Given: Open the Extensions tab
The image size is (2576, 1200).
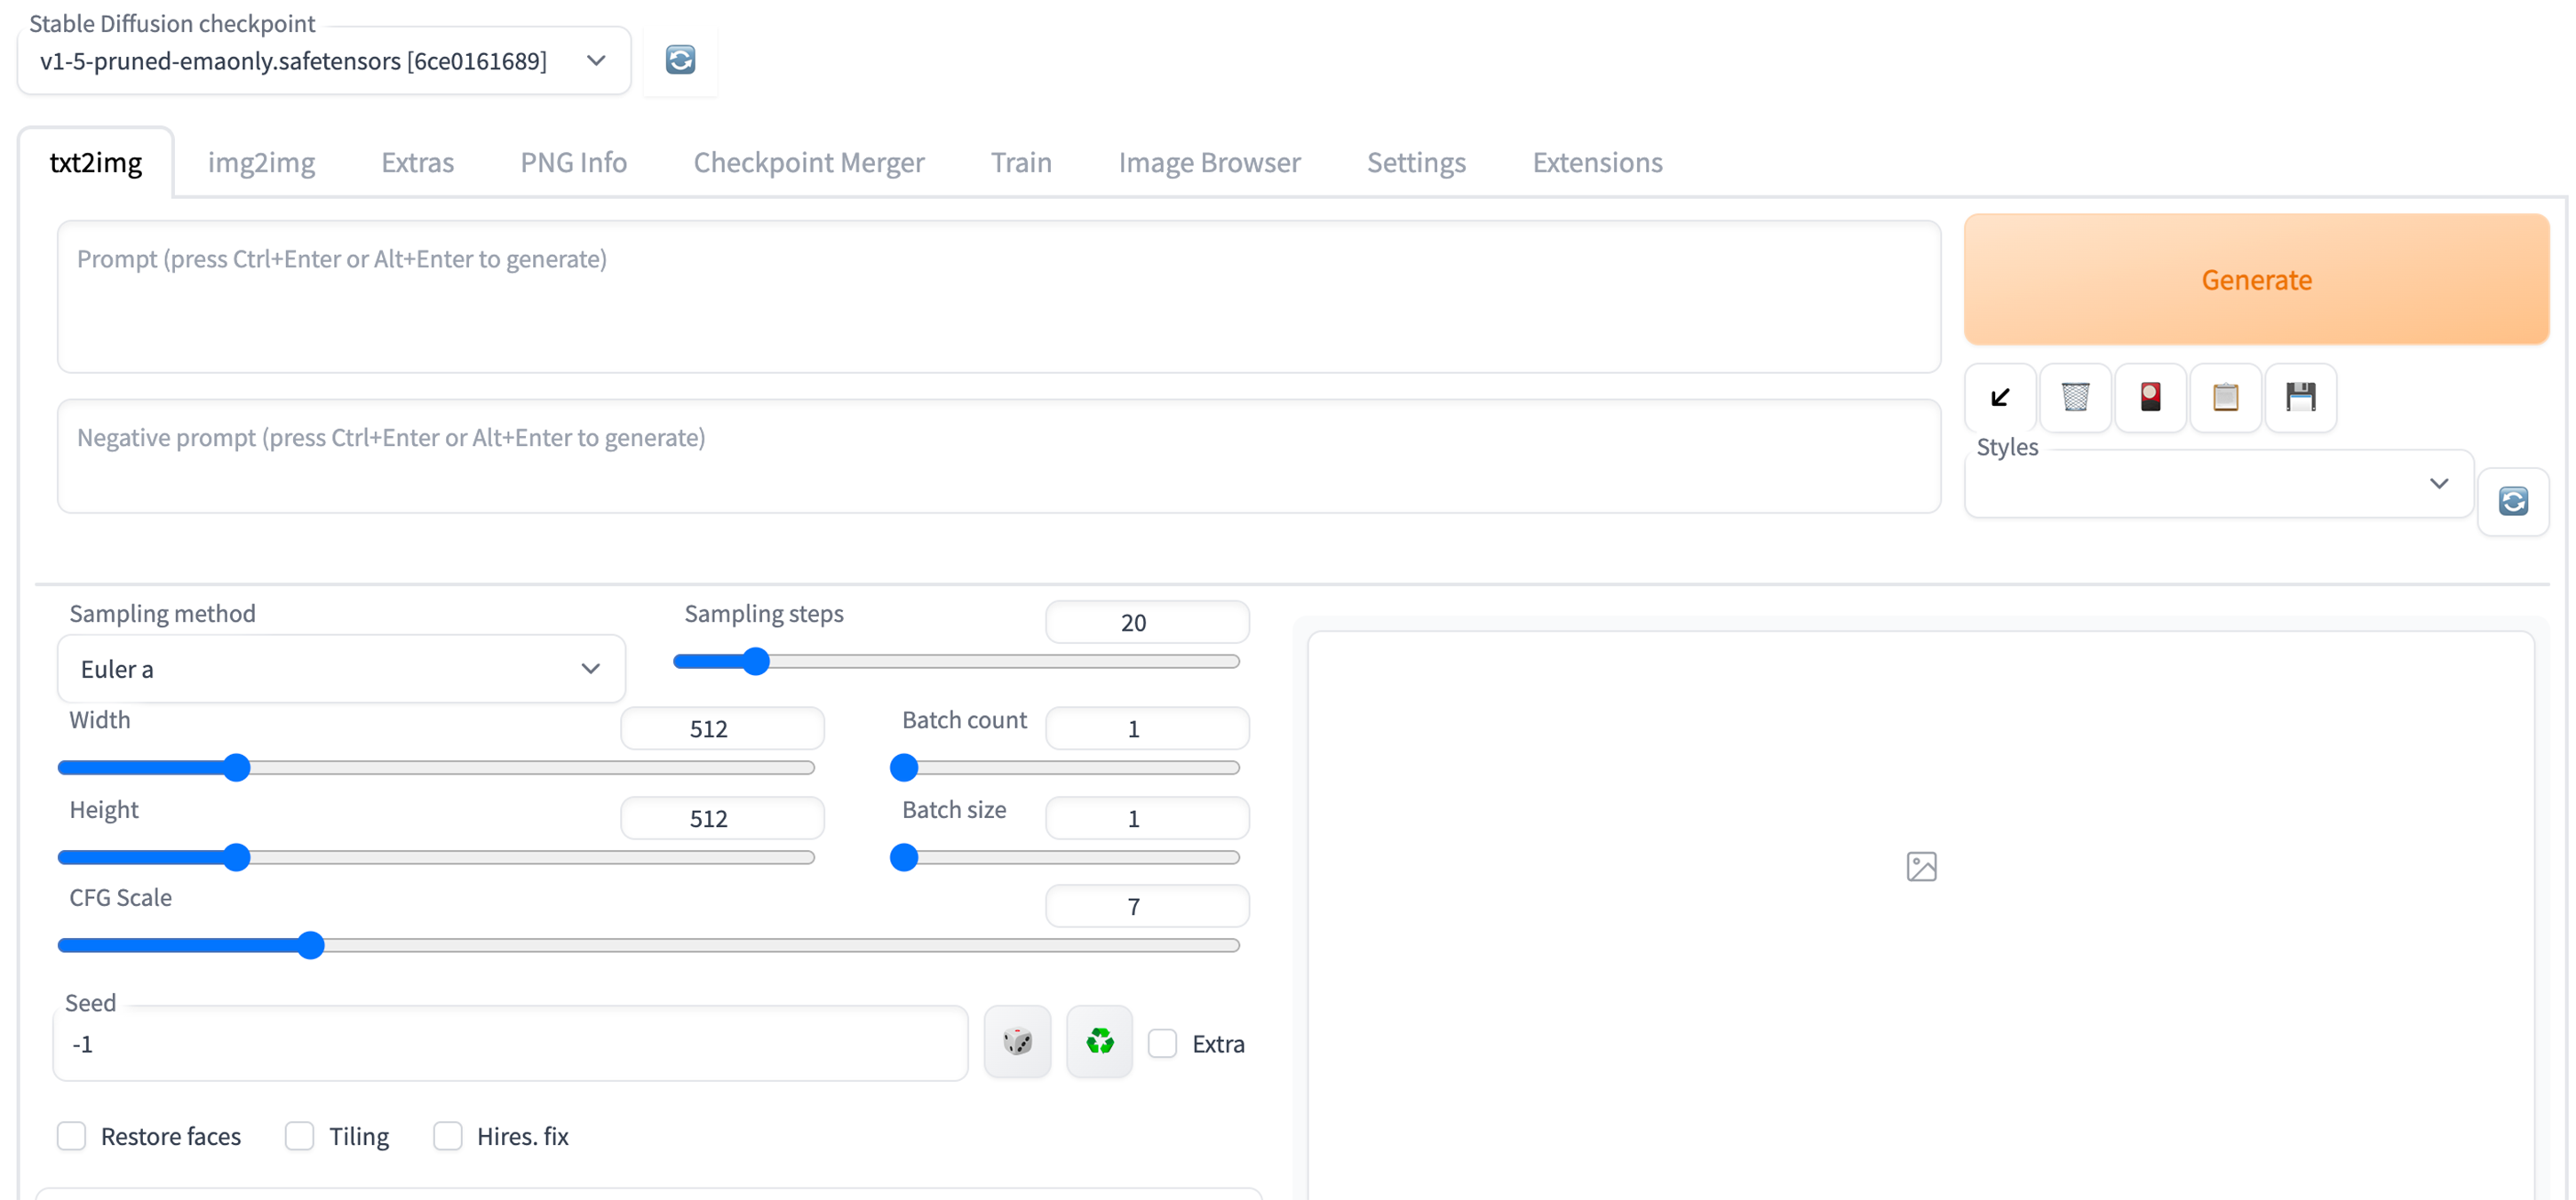Looking at the screenshot, I should point(1597,162).
